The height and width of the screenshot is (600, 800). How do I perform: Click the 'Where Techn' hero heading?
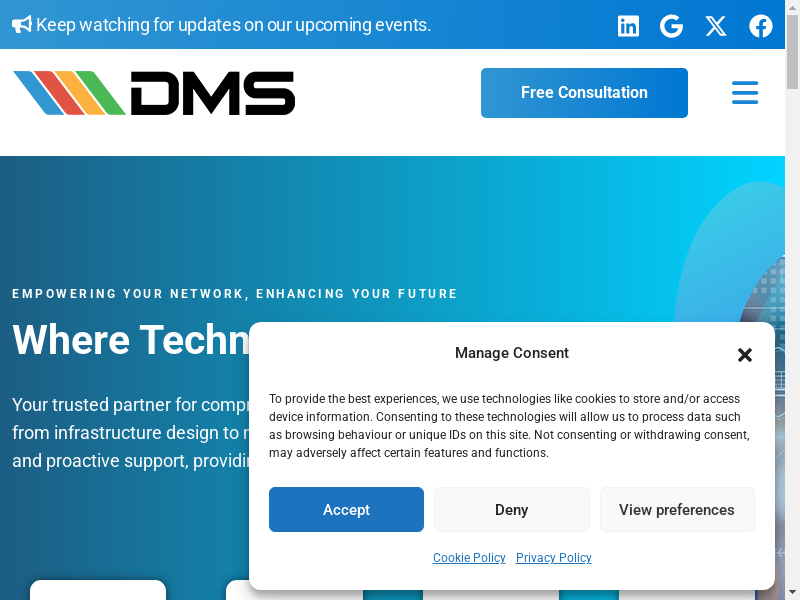pos(130,340)
